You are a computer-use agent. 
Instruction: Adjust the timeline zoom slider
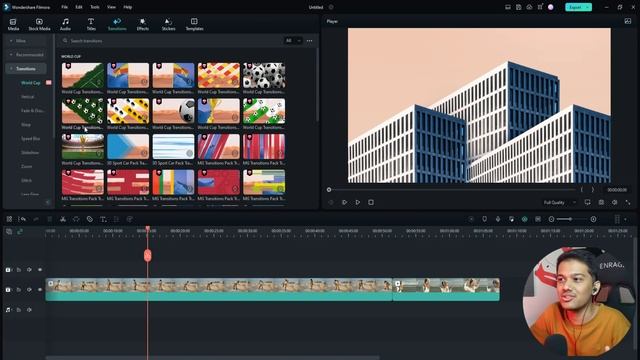point(571,219)
